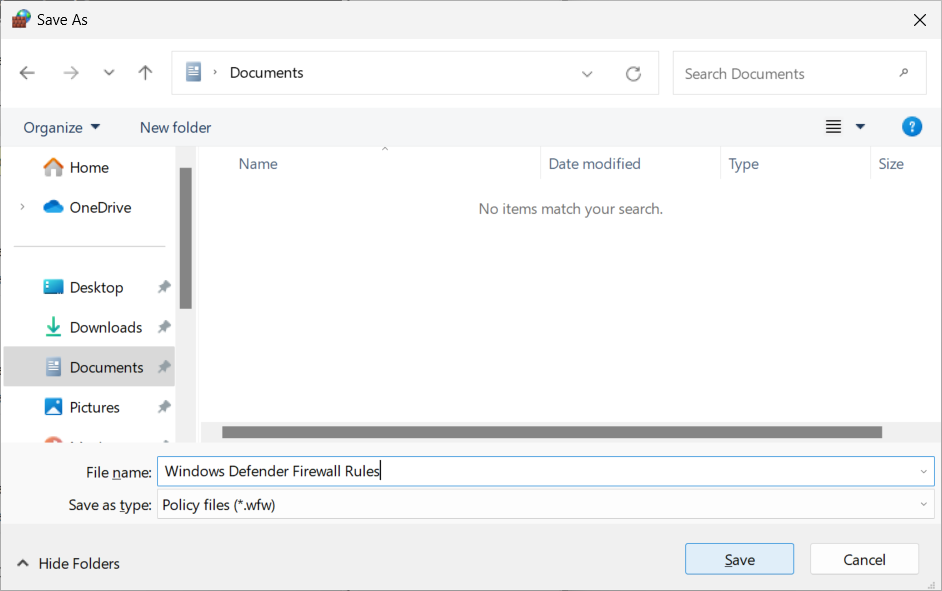Go back using the left arrow

tap(27, 73)
